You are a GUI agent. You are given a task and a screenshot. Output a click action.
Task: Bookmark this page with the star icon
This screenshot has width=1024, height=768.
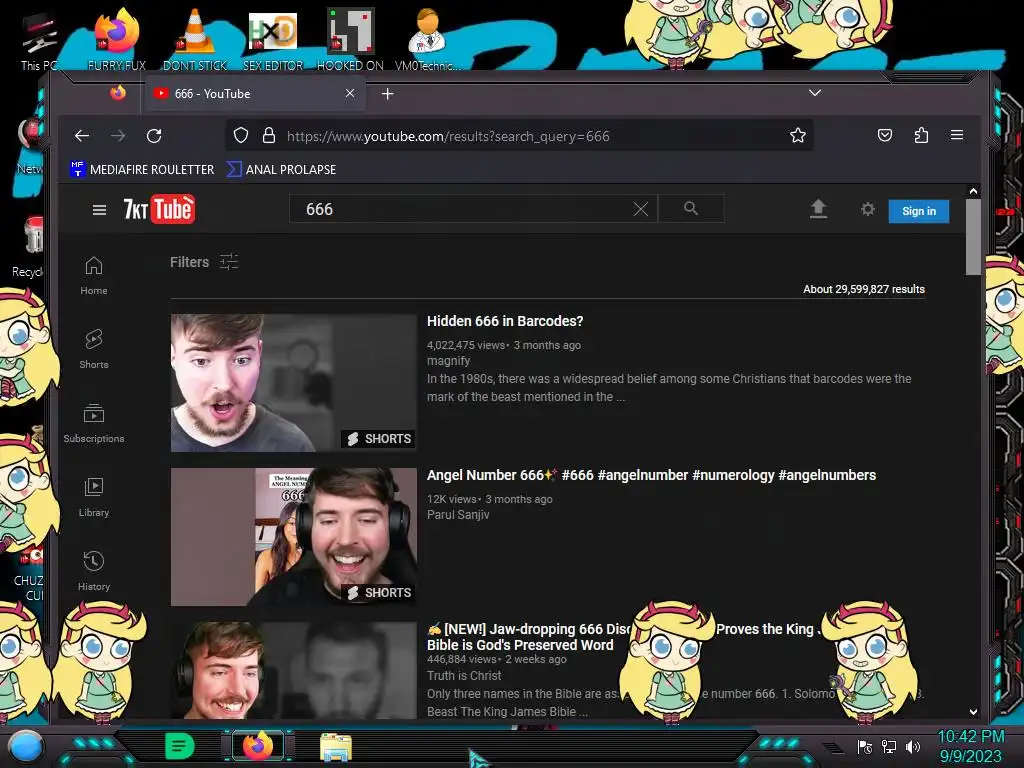coord(797,135)
